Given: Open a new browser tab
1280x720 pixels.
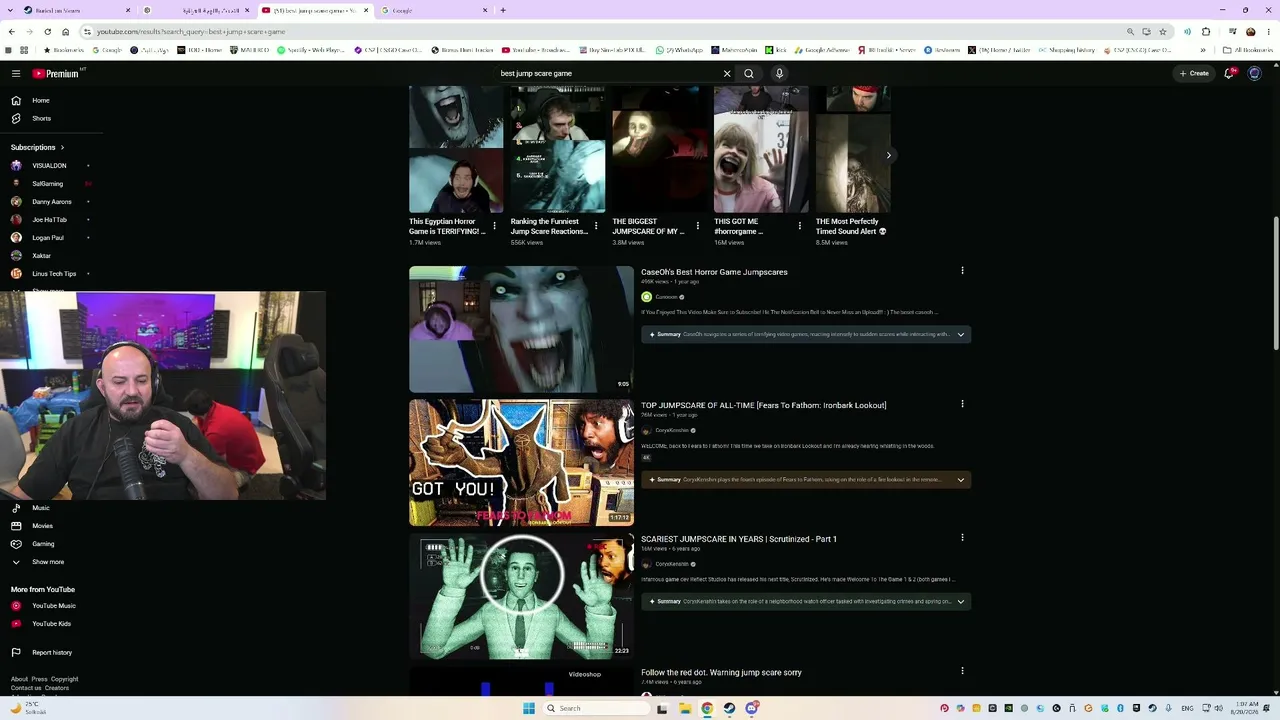Looking at the screenshot, I should coord(503,10).
